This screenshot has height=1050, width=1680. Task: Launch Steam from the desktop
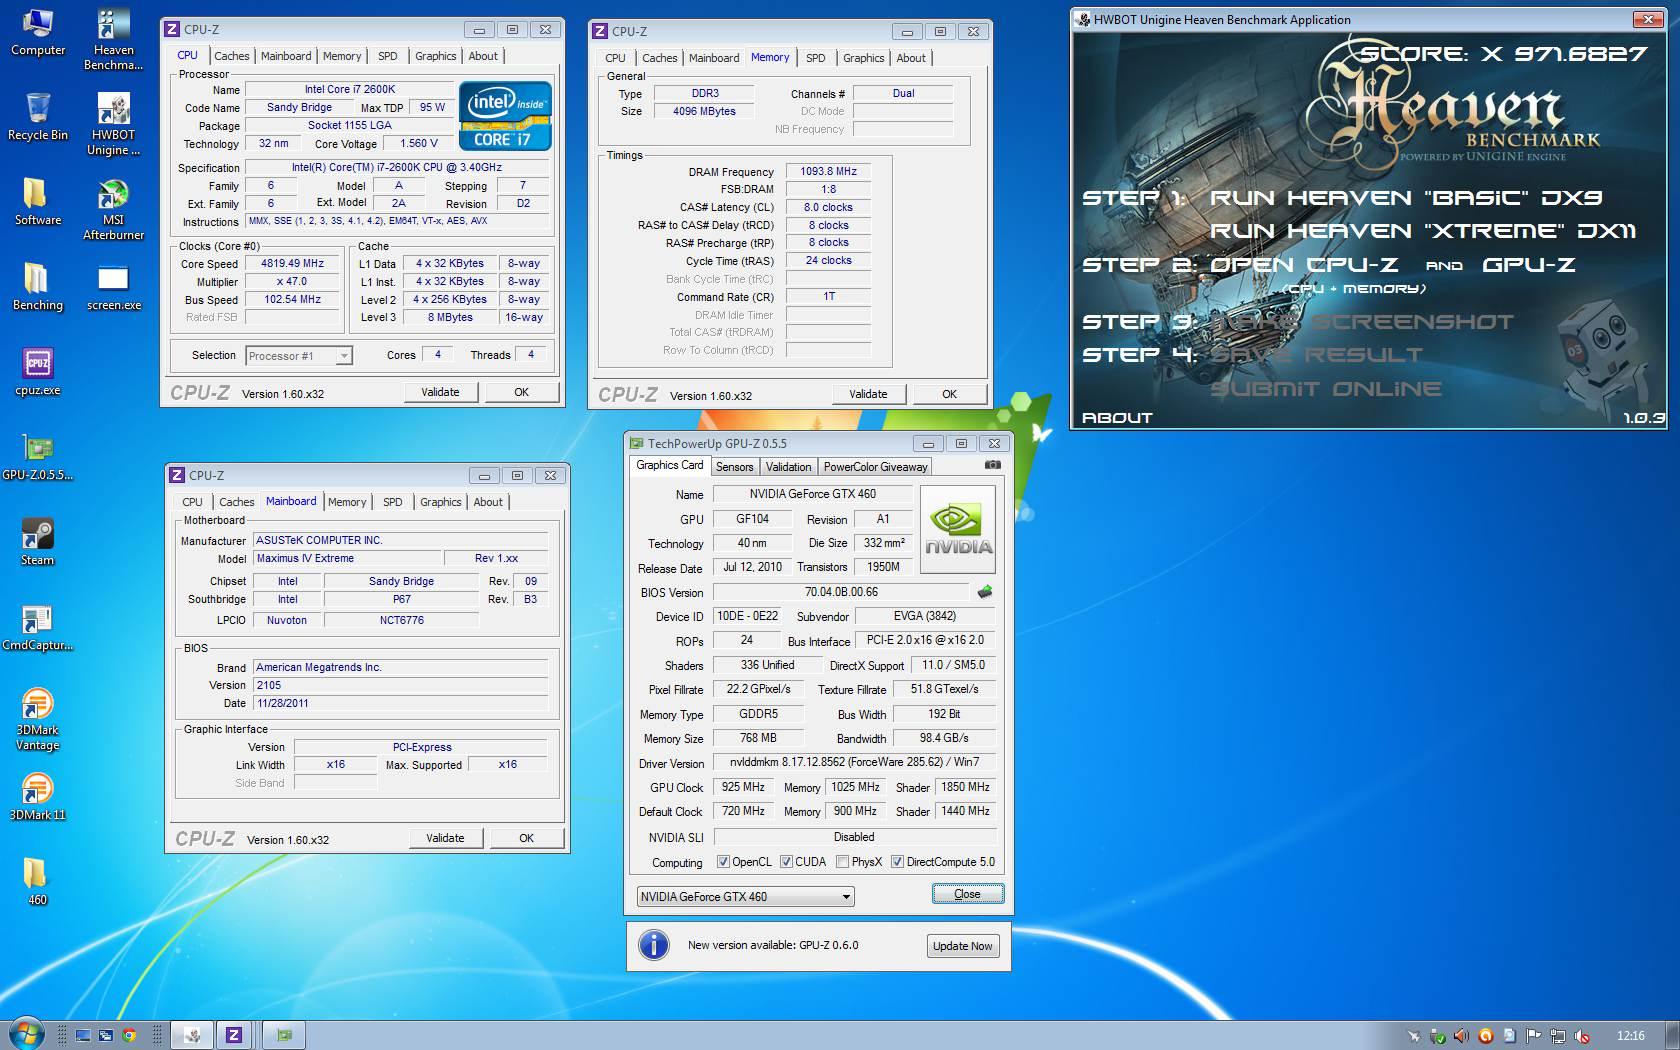point(37,542)
